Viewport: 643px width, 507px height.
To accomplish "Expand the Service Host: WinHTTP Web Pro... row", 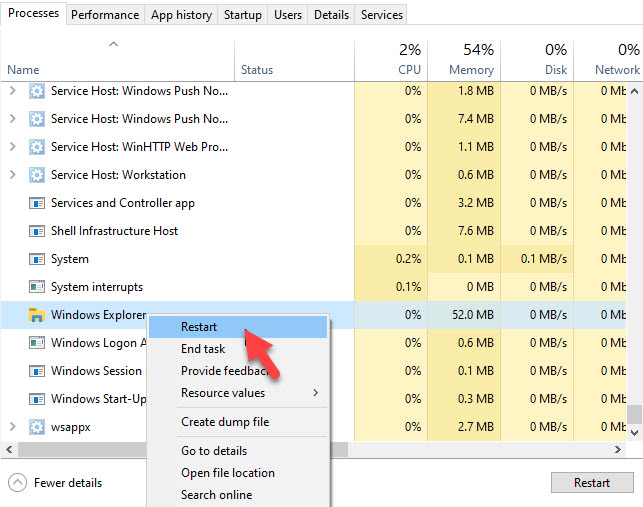I will [13, 147].
